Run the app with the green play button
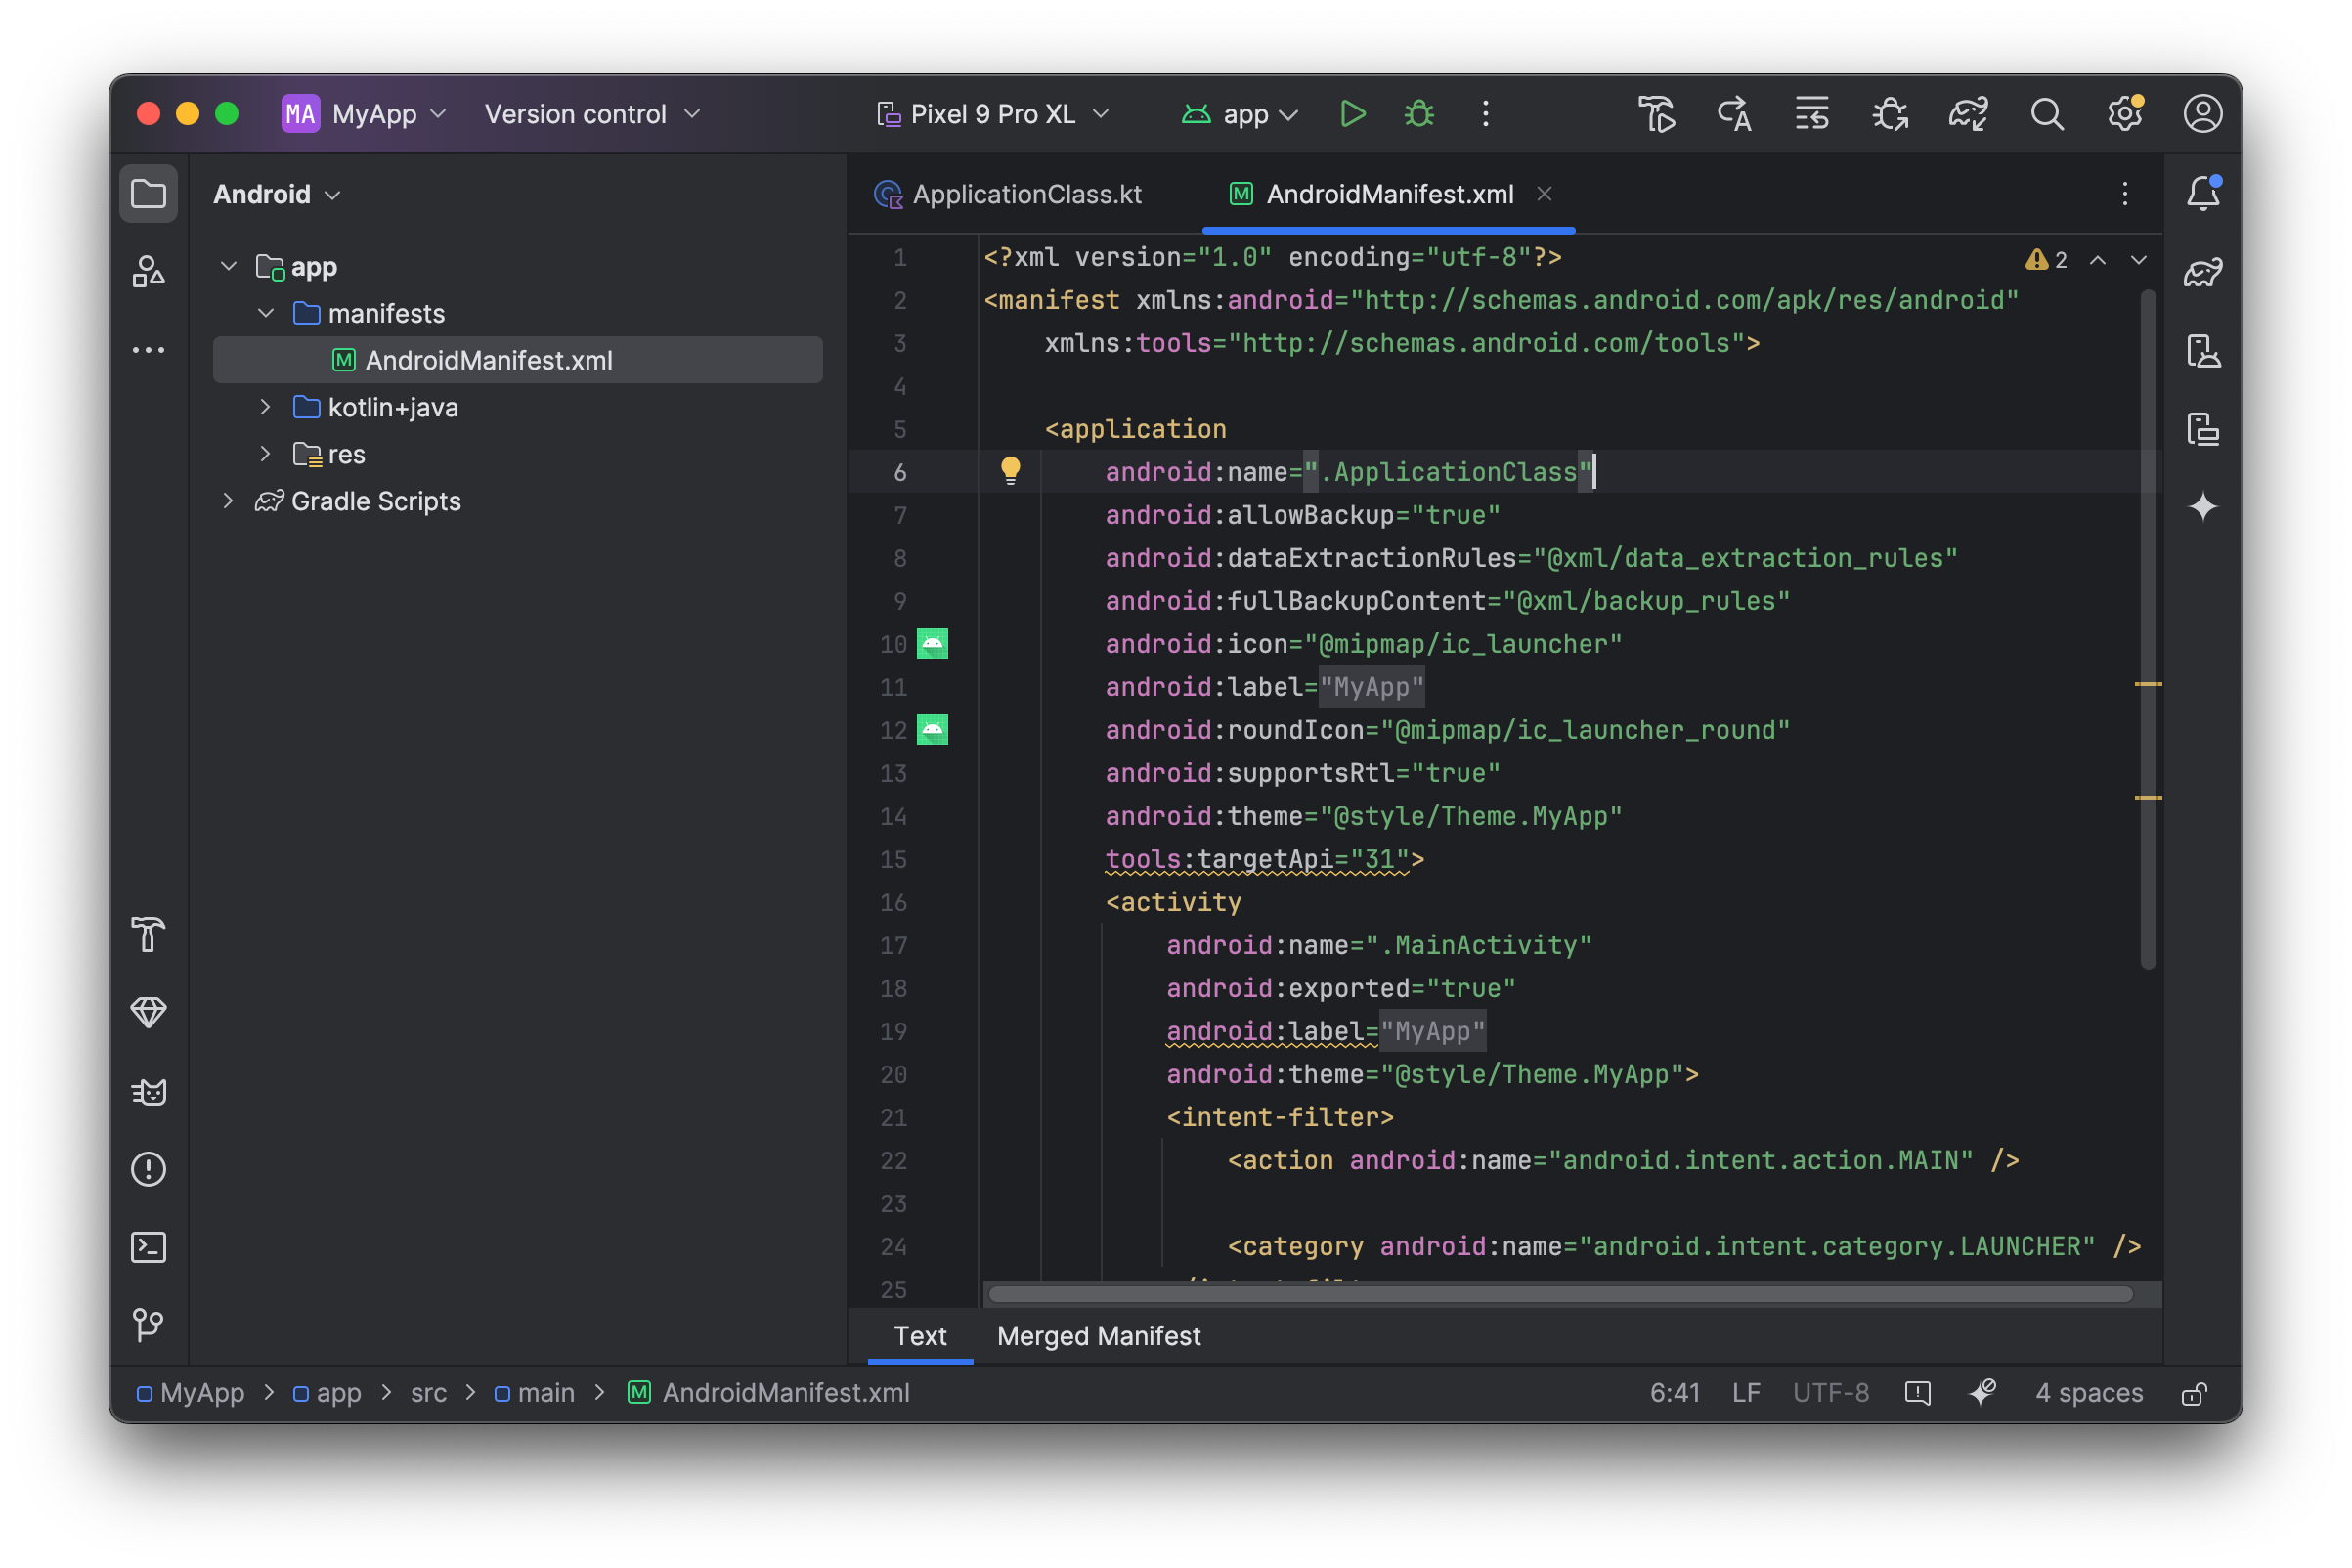 coord(1352,114)
